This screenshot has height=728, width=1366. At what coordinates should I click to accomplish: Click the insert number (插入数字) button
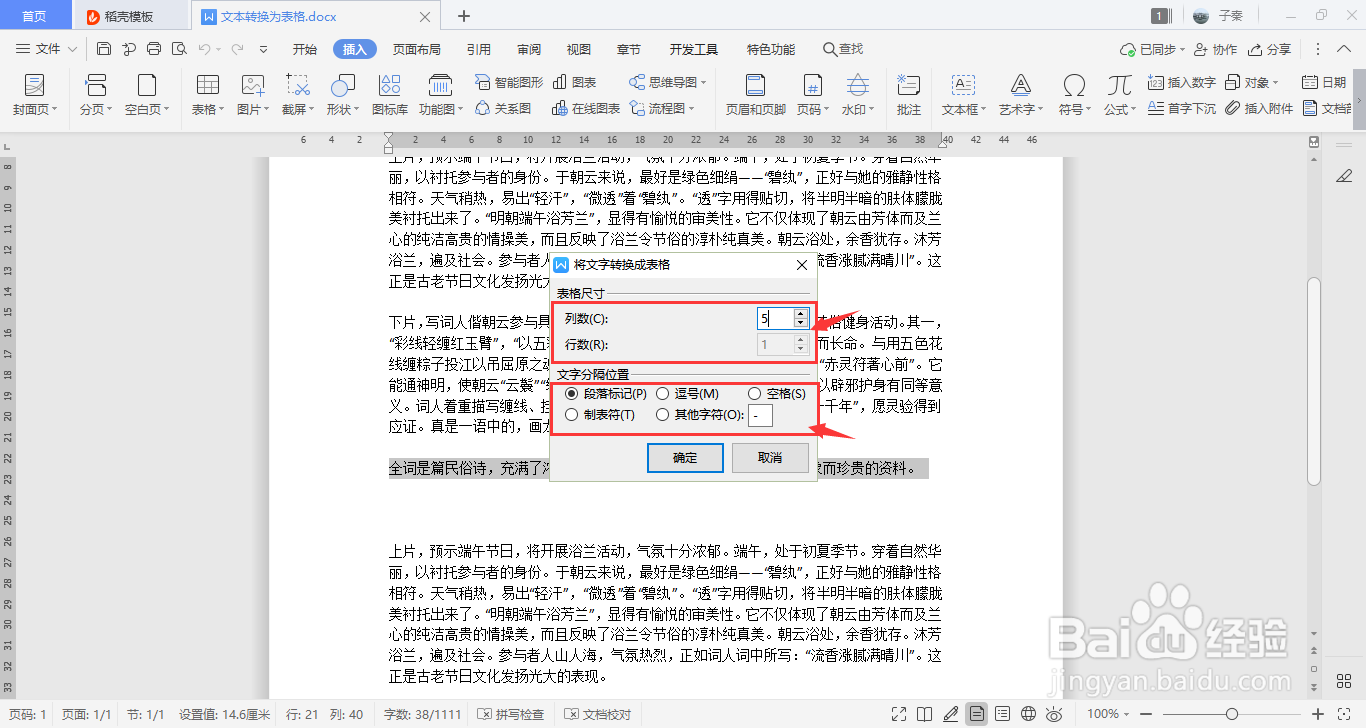coord(1182,82)
